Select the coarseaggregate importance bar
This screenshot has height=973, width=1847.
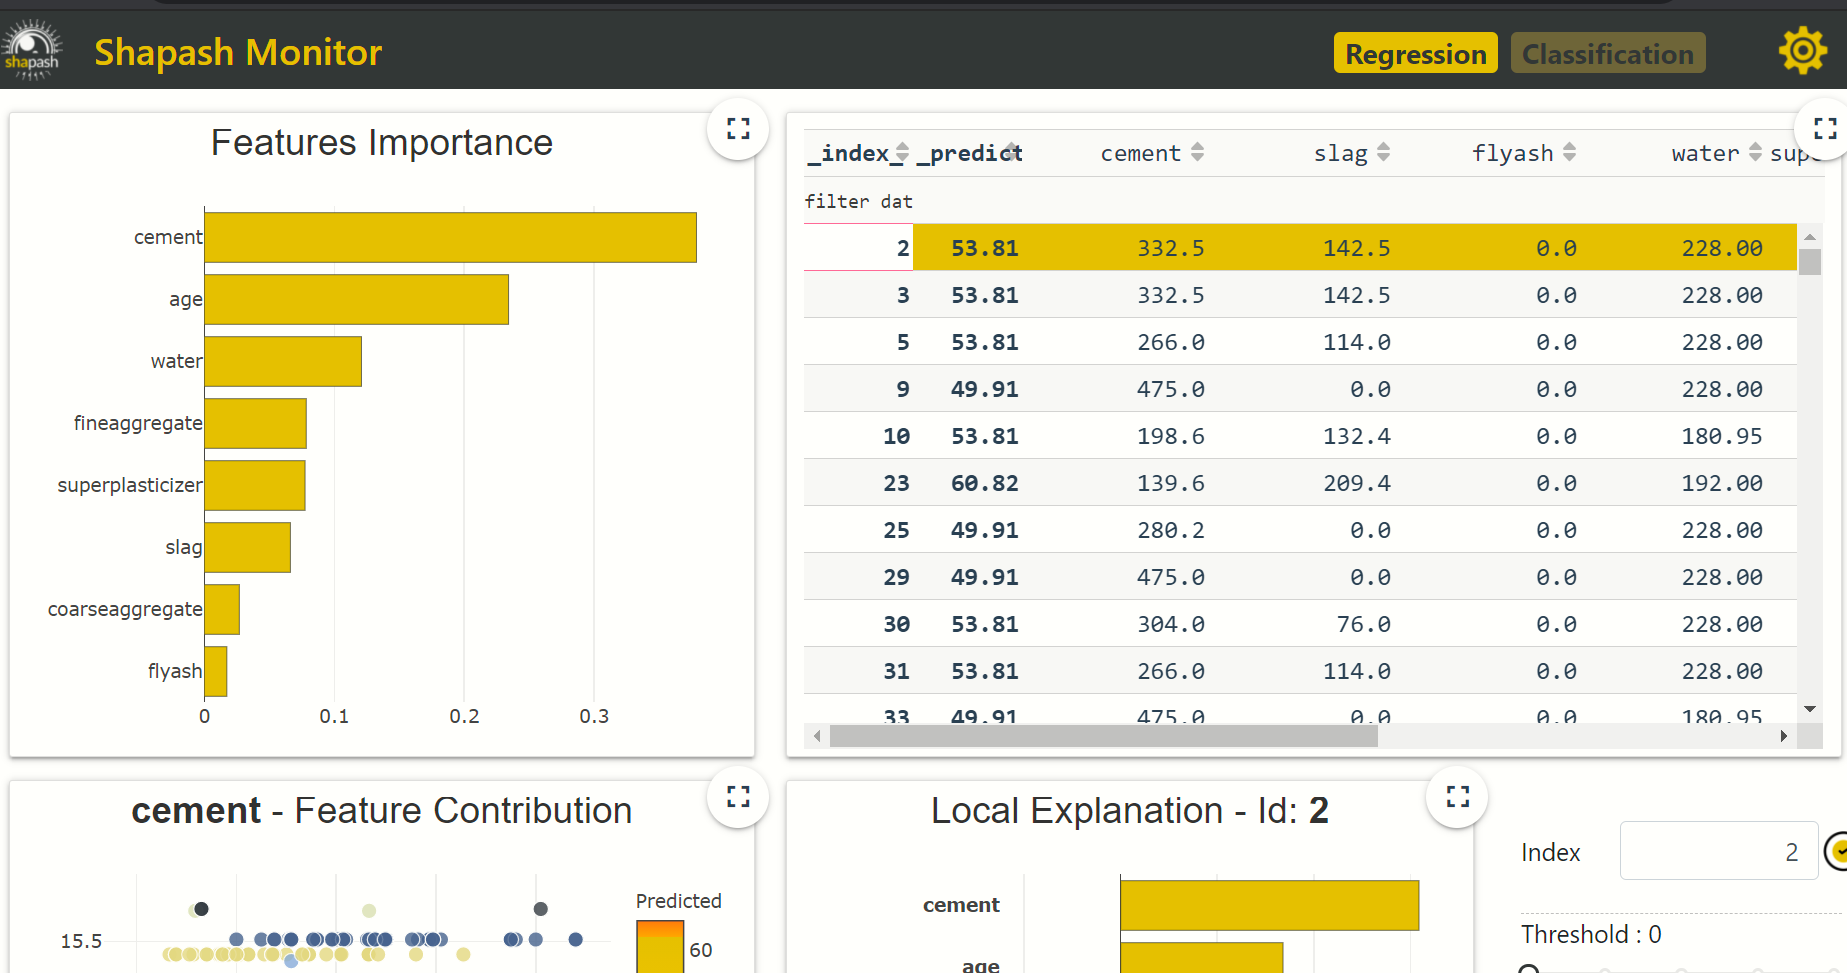pyautogui.click(x=222, y=609)
